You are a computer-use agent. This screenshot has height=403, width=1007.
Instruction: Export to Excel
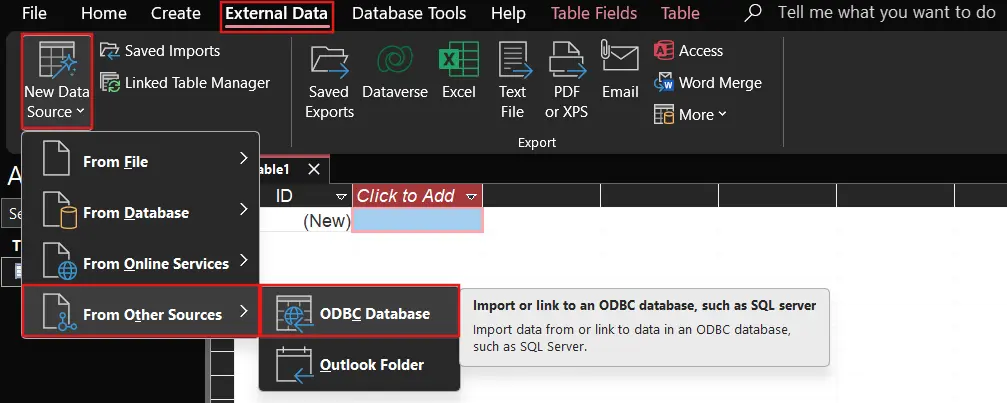coord(459,72)
